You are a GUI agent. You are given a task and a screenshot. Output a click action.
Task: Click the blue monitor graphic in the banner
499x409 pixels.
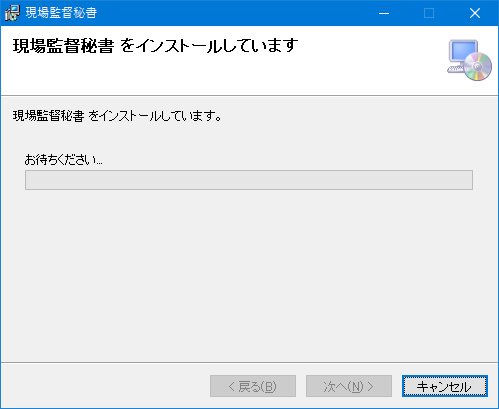coord(463,51)
